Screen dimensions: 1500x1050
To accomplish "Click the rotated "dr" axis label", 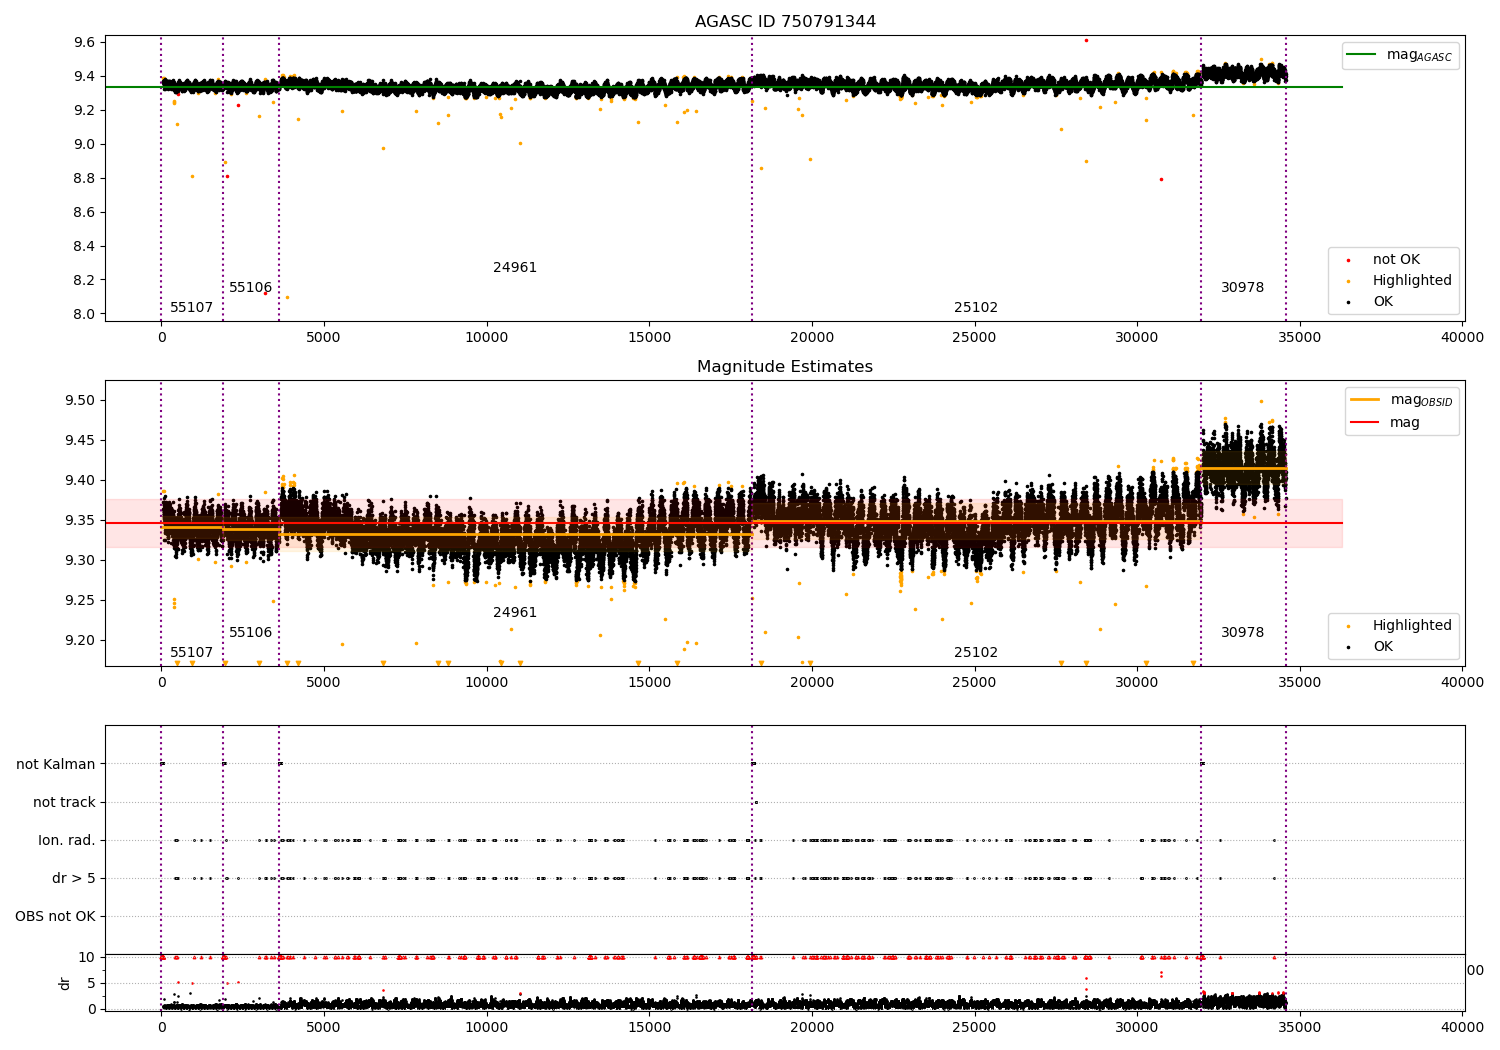I will [65, 984].
